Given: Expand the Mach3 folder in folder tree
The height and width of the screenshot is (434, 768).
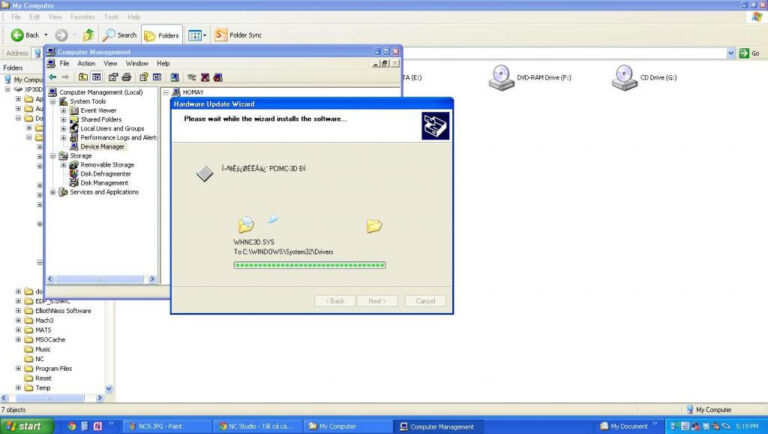Looking at the screenshot, I should tap(18, 320).
